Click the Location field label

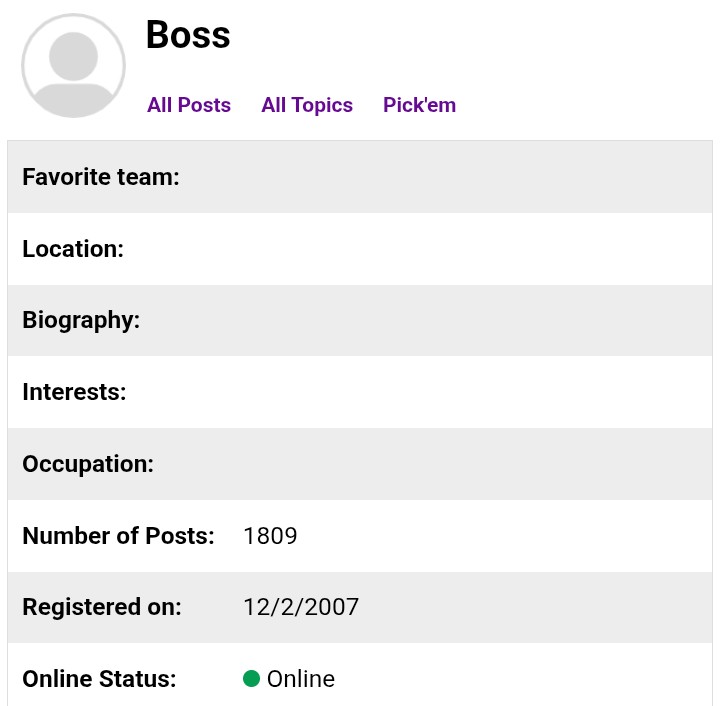tap(73, 249)
